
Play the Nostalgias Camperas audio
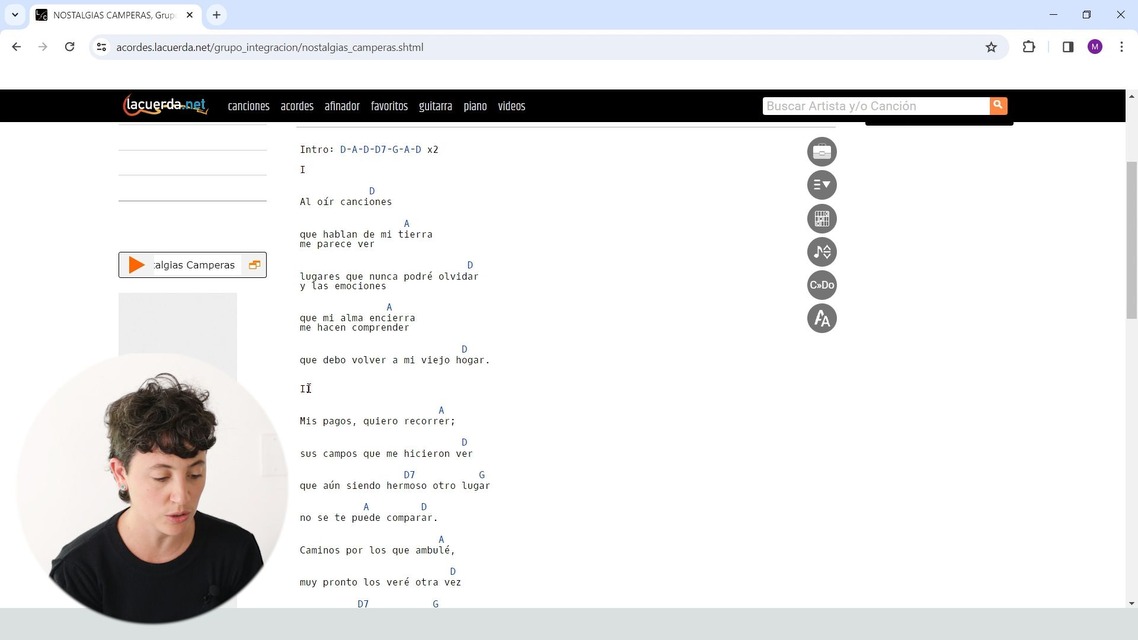[136, 265]
